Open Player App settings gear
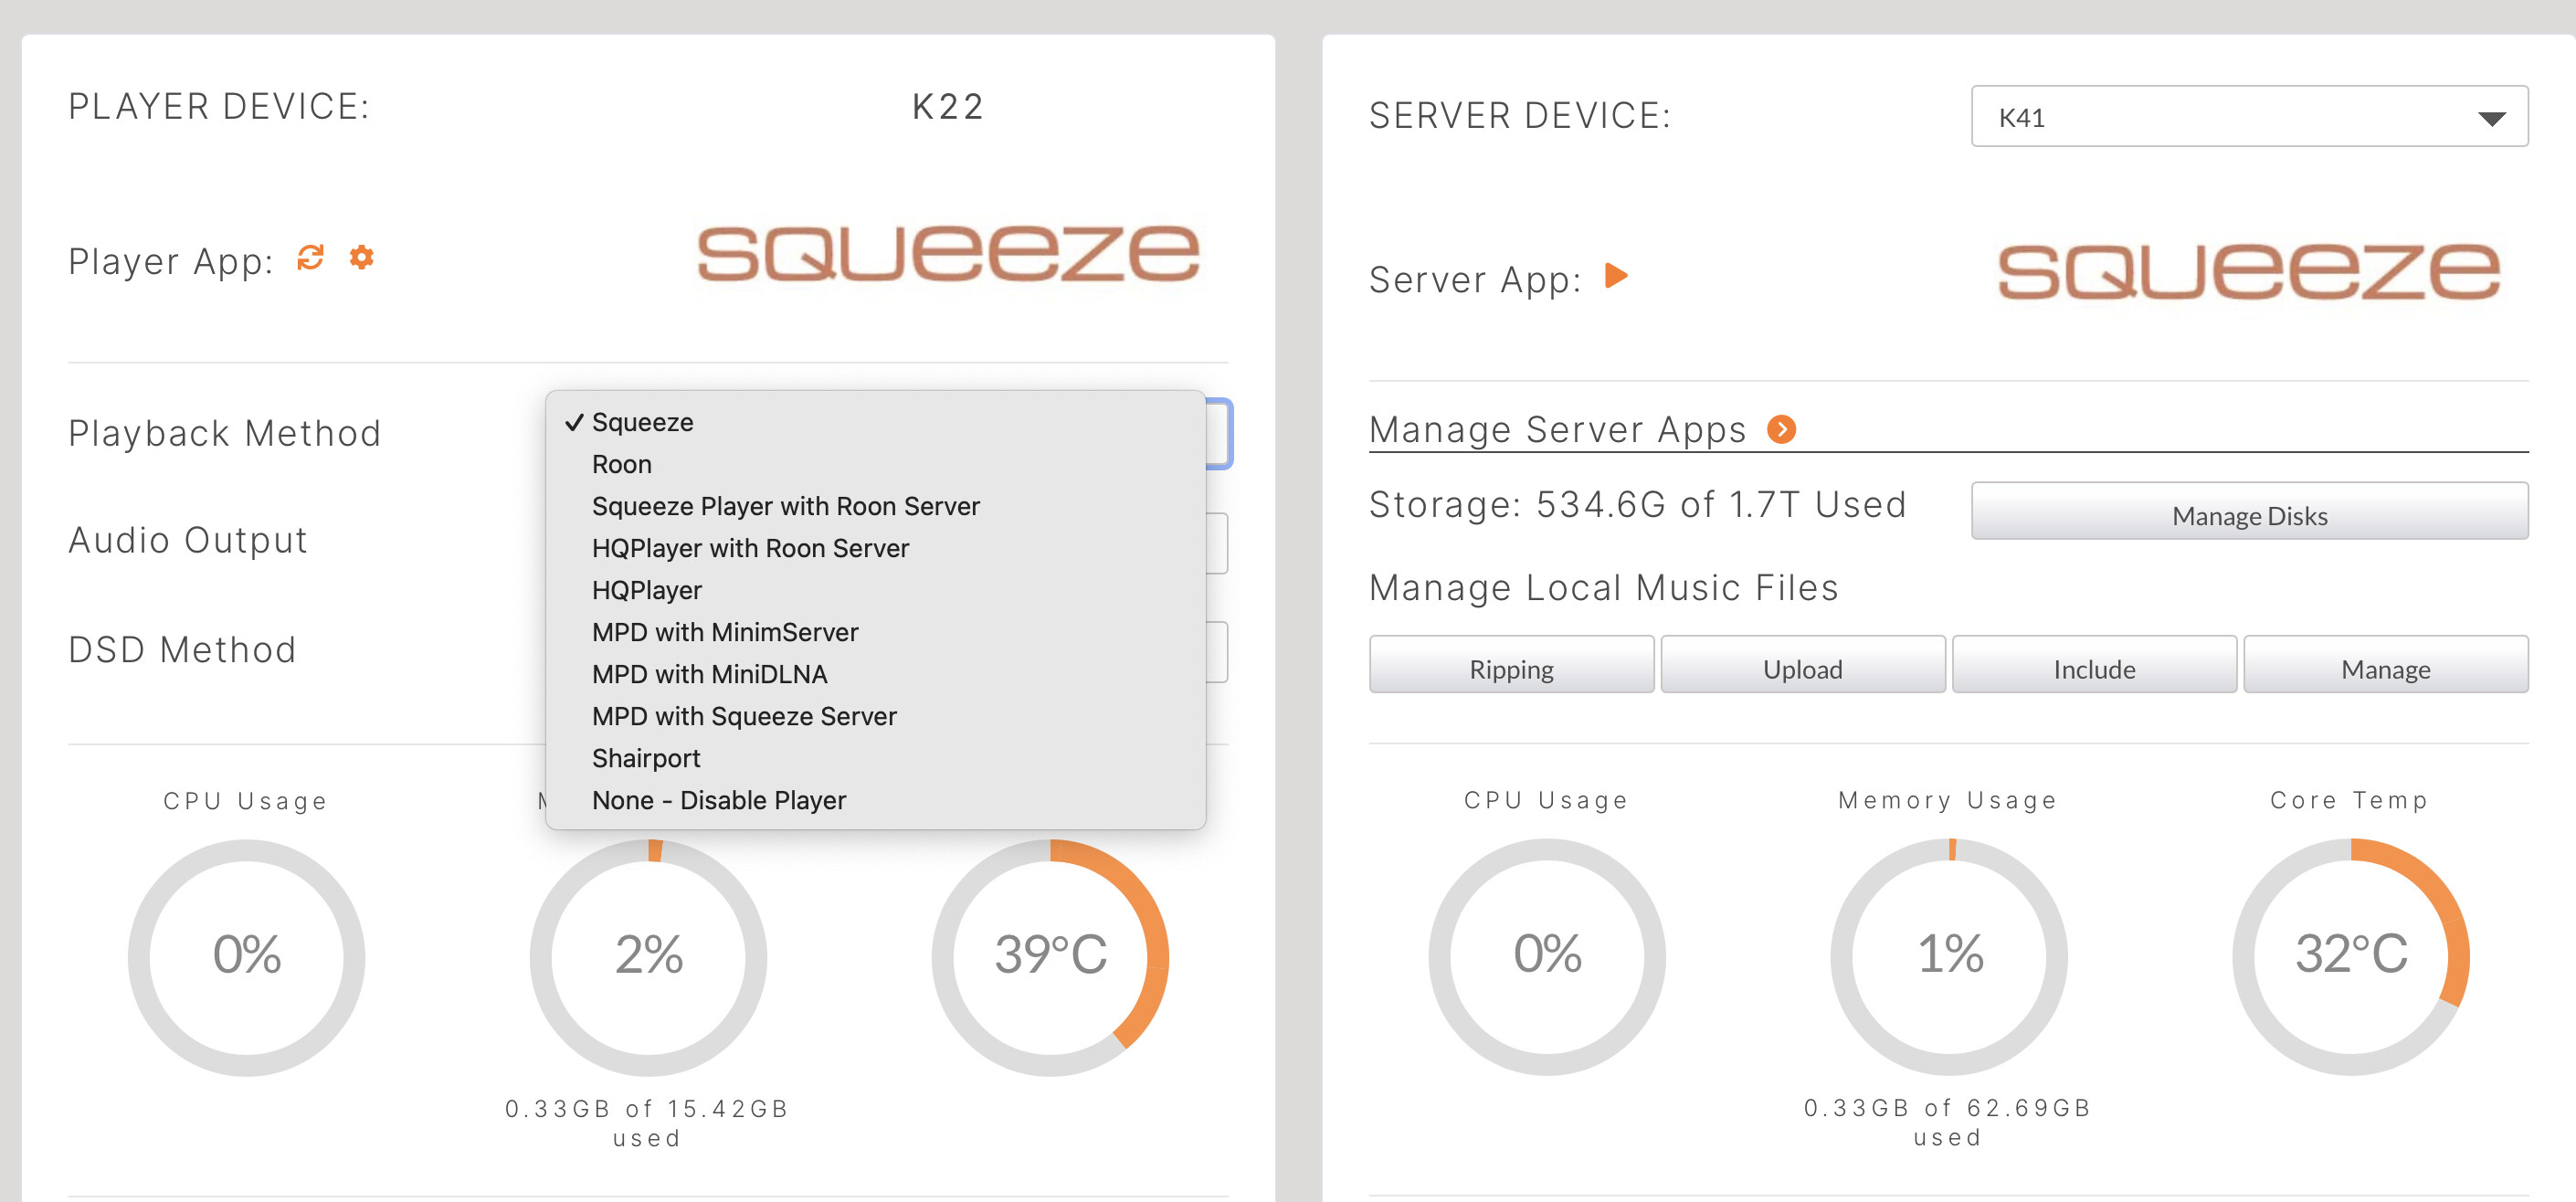 (361, 258)
